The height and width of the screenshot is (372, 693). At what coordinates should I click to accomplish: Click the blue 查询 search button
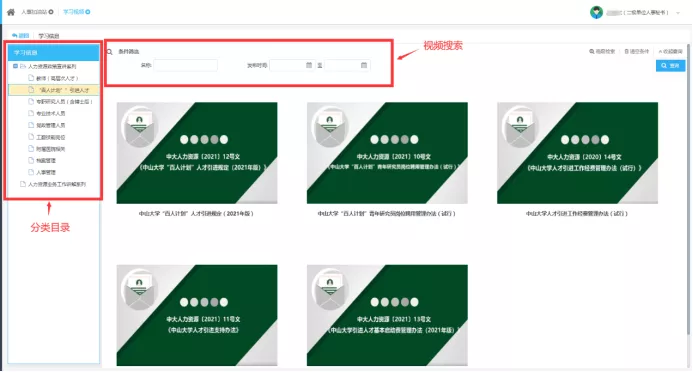click(x=670, y=65)
